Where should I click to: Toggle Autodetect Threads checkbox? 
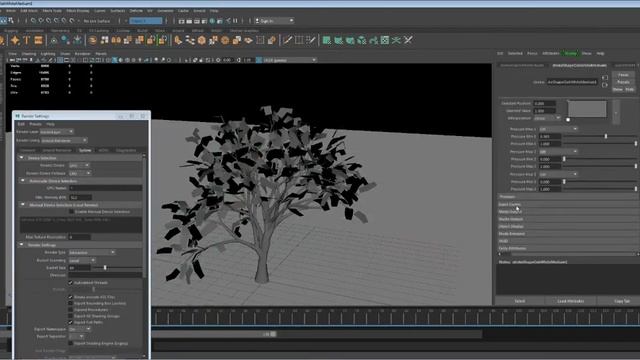[71, 282]
